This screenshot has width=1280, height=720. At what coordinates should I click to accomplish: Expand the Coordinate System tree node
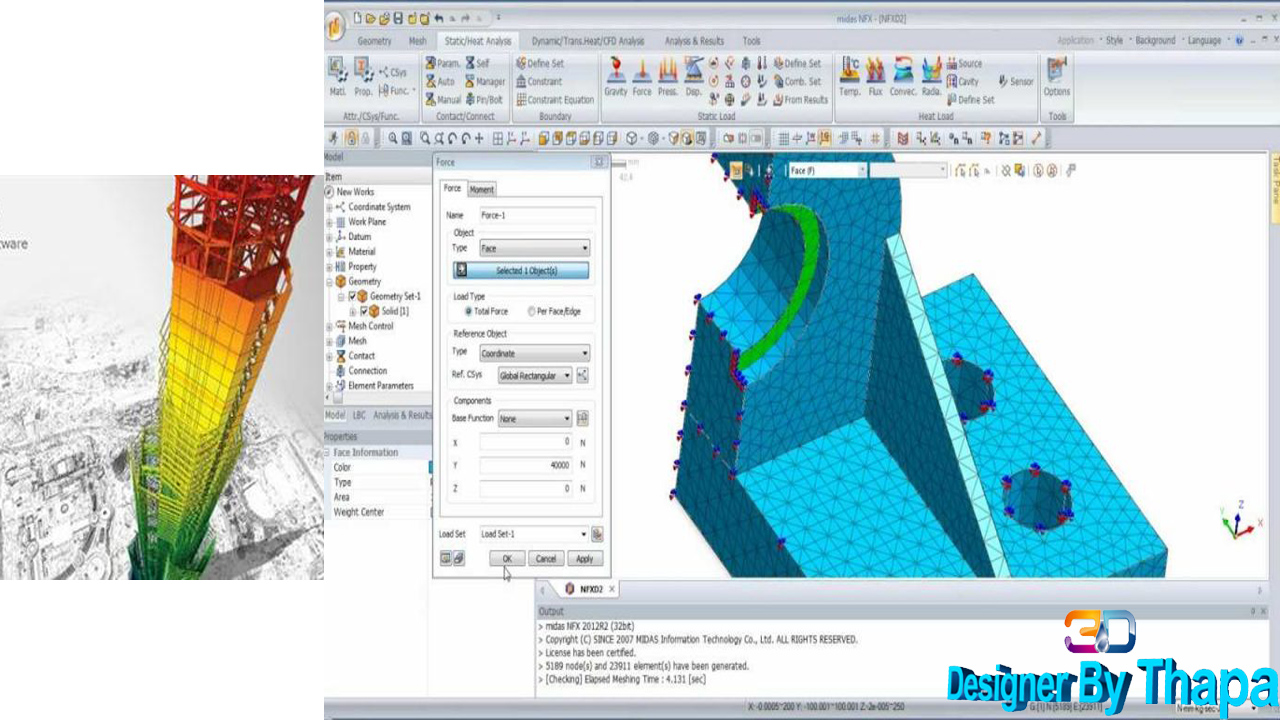click(330, 207)
